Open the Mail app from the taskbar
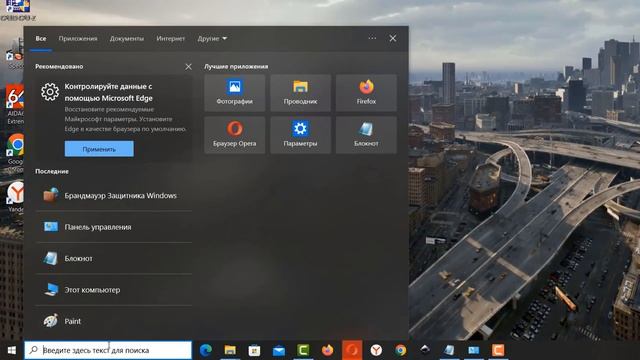This screenshot has width=640, height=360. (279, 350)
